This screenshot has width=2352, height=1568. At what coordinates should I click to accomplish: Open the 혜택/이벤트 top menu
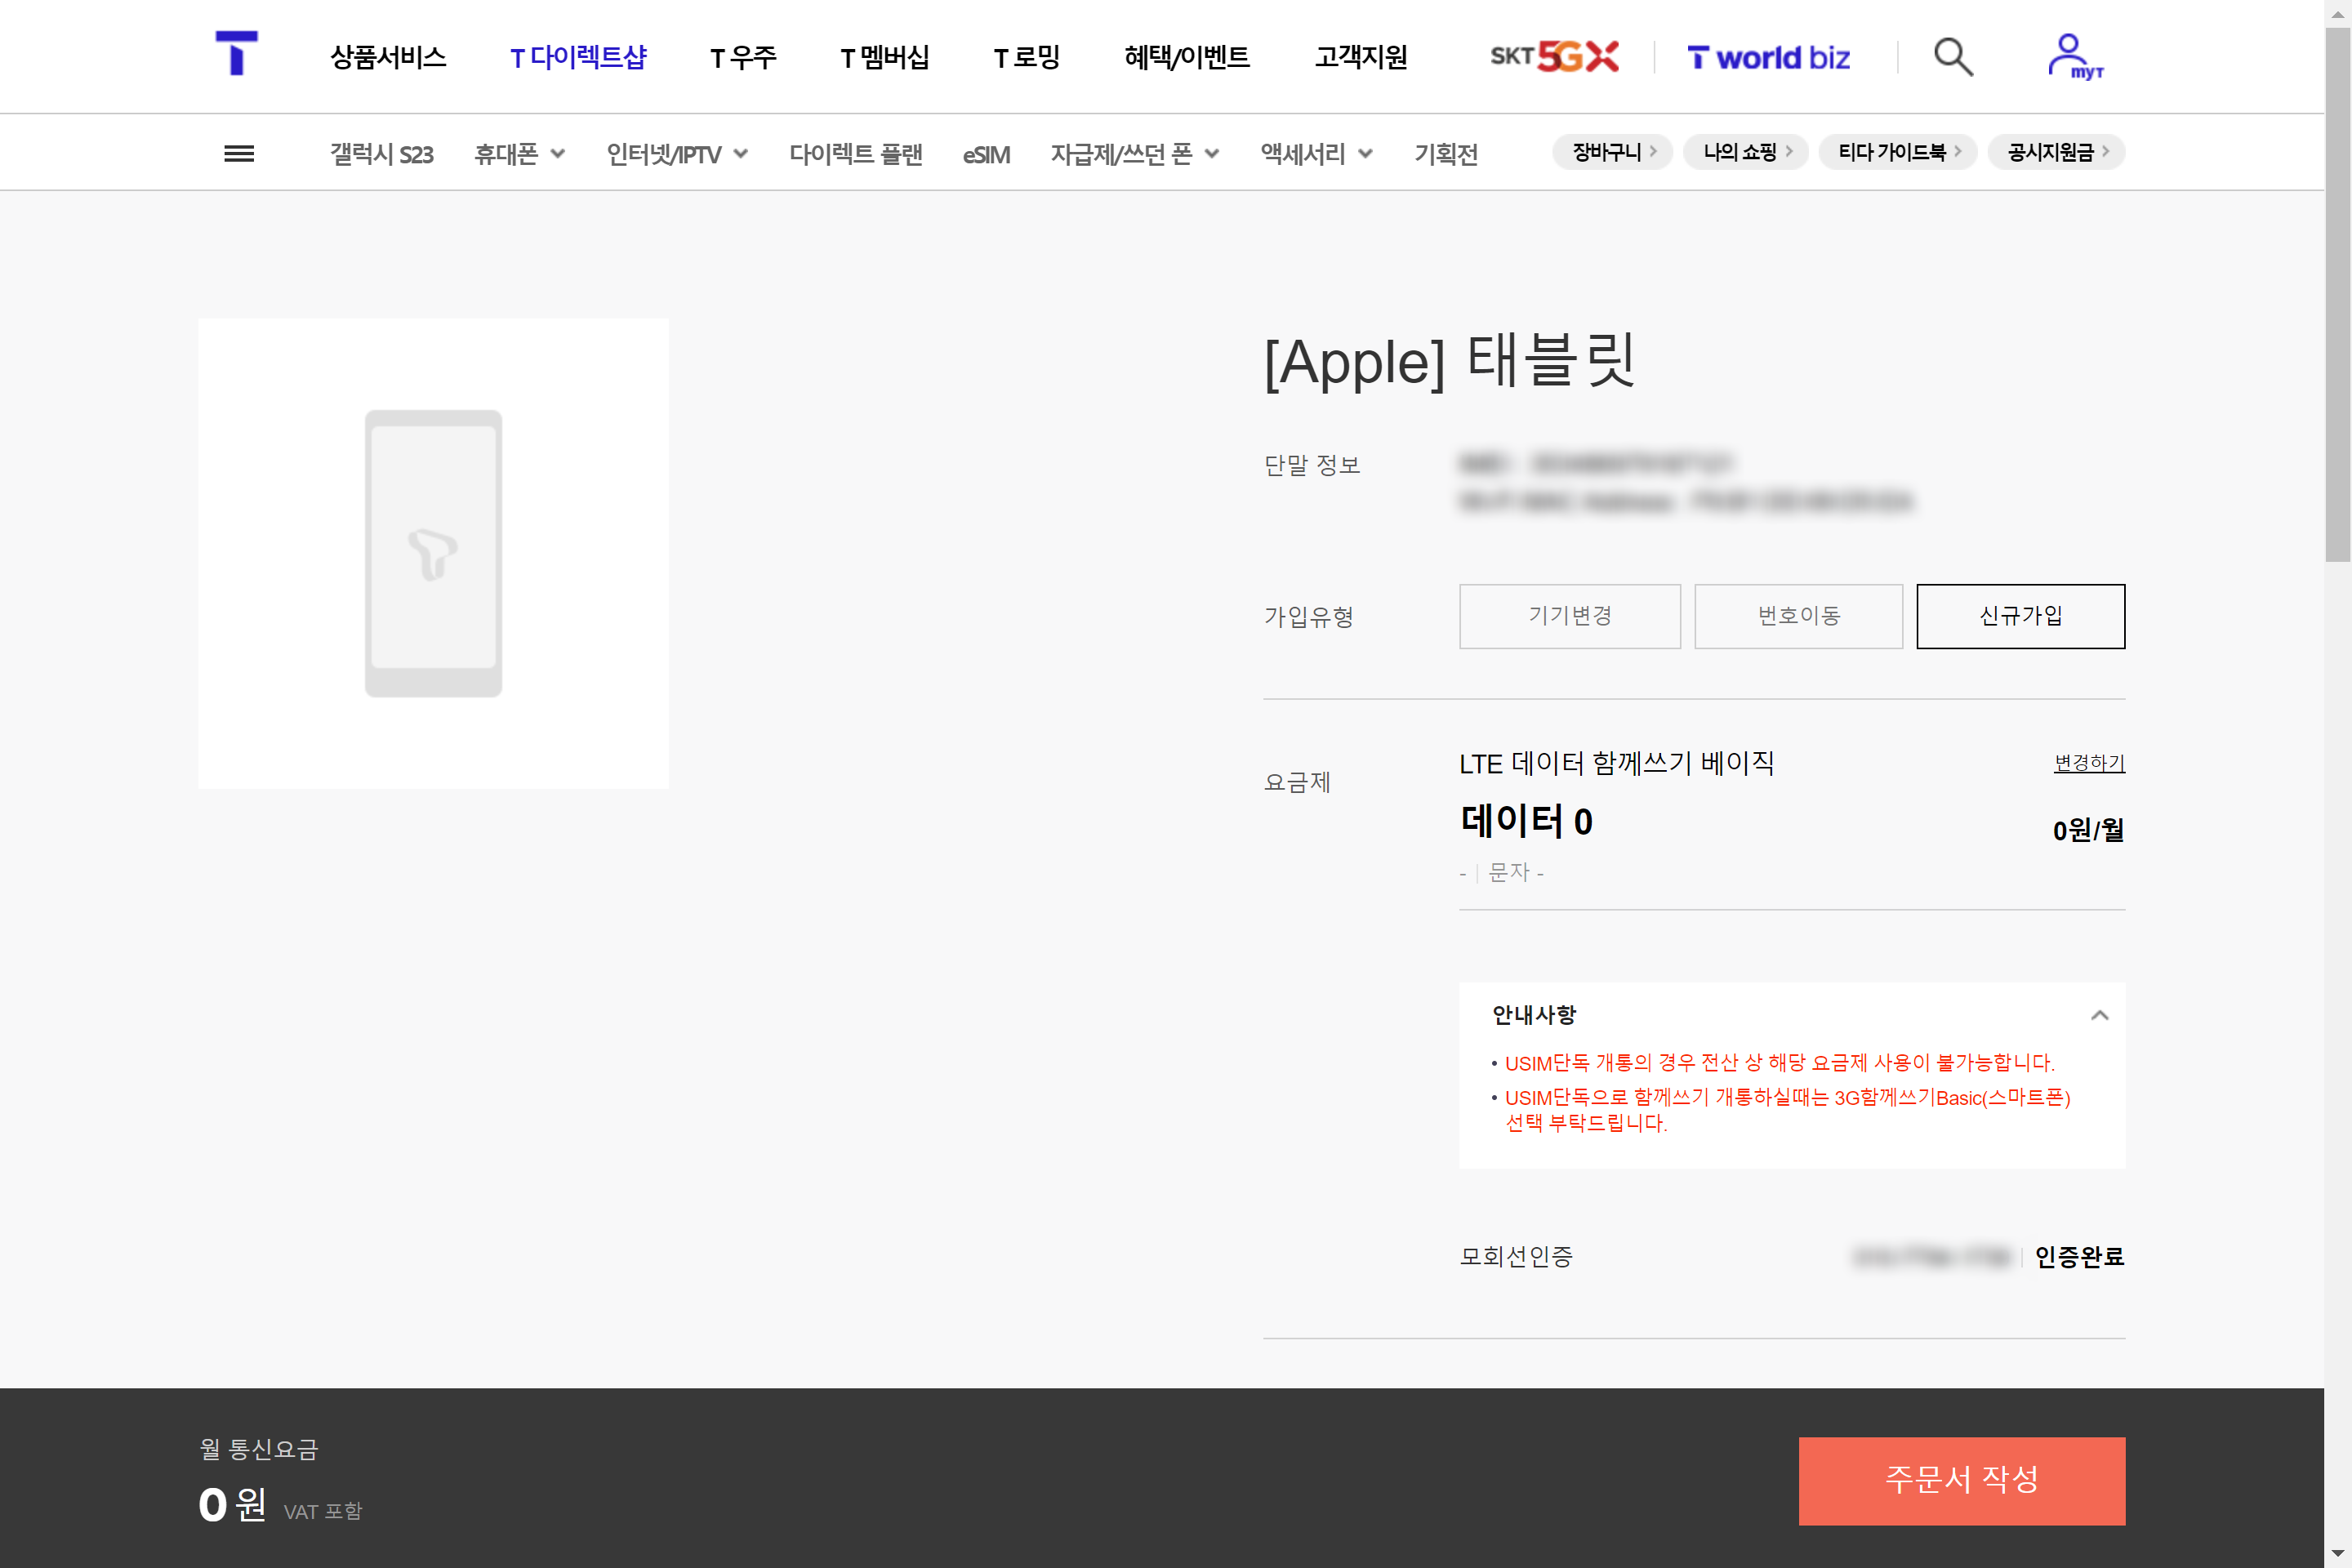[x=1186, y=57]
